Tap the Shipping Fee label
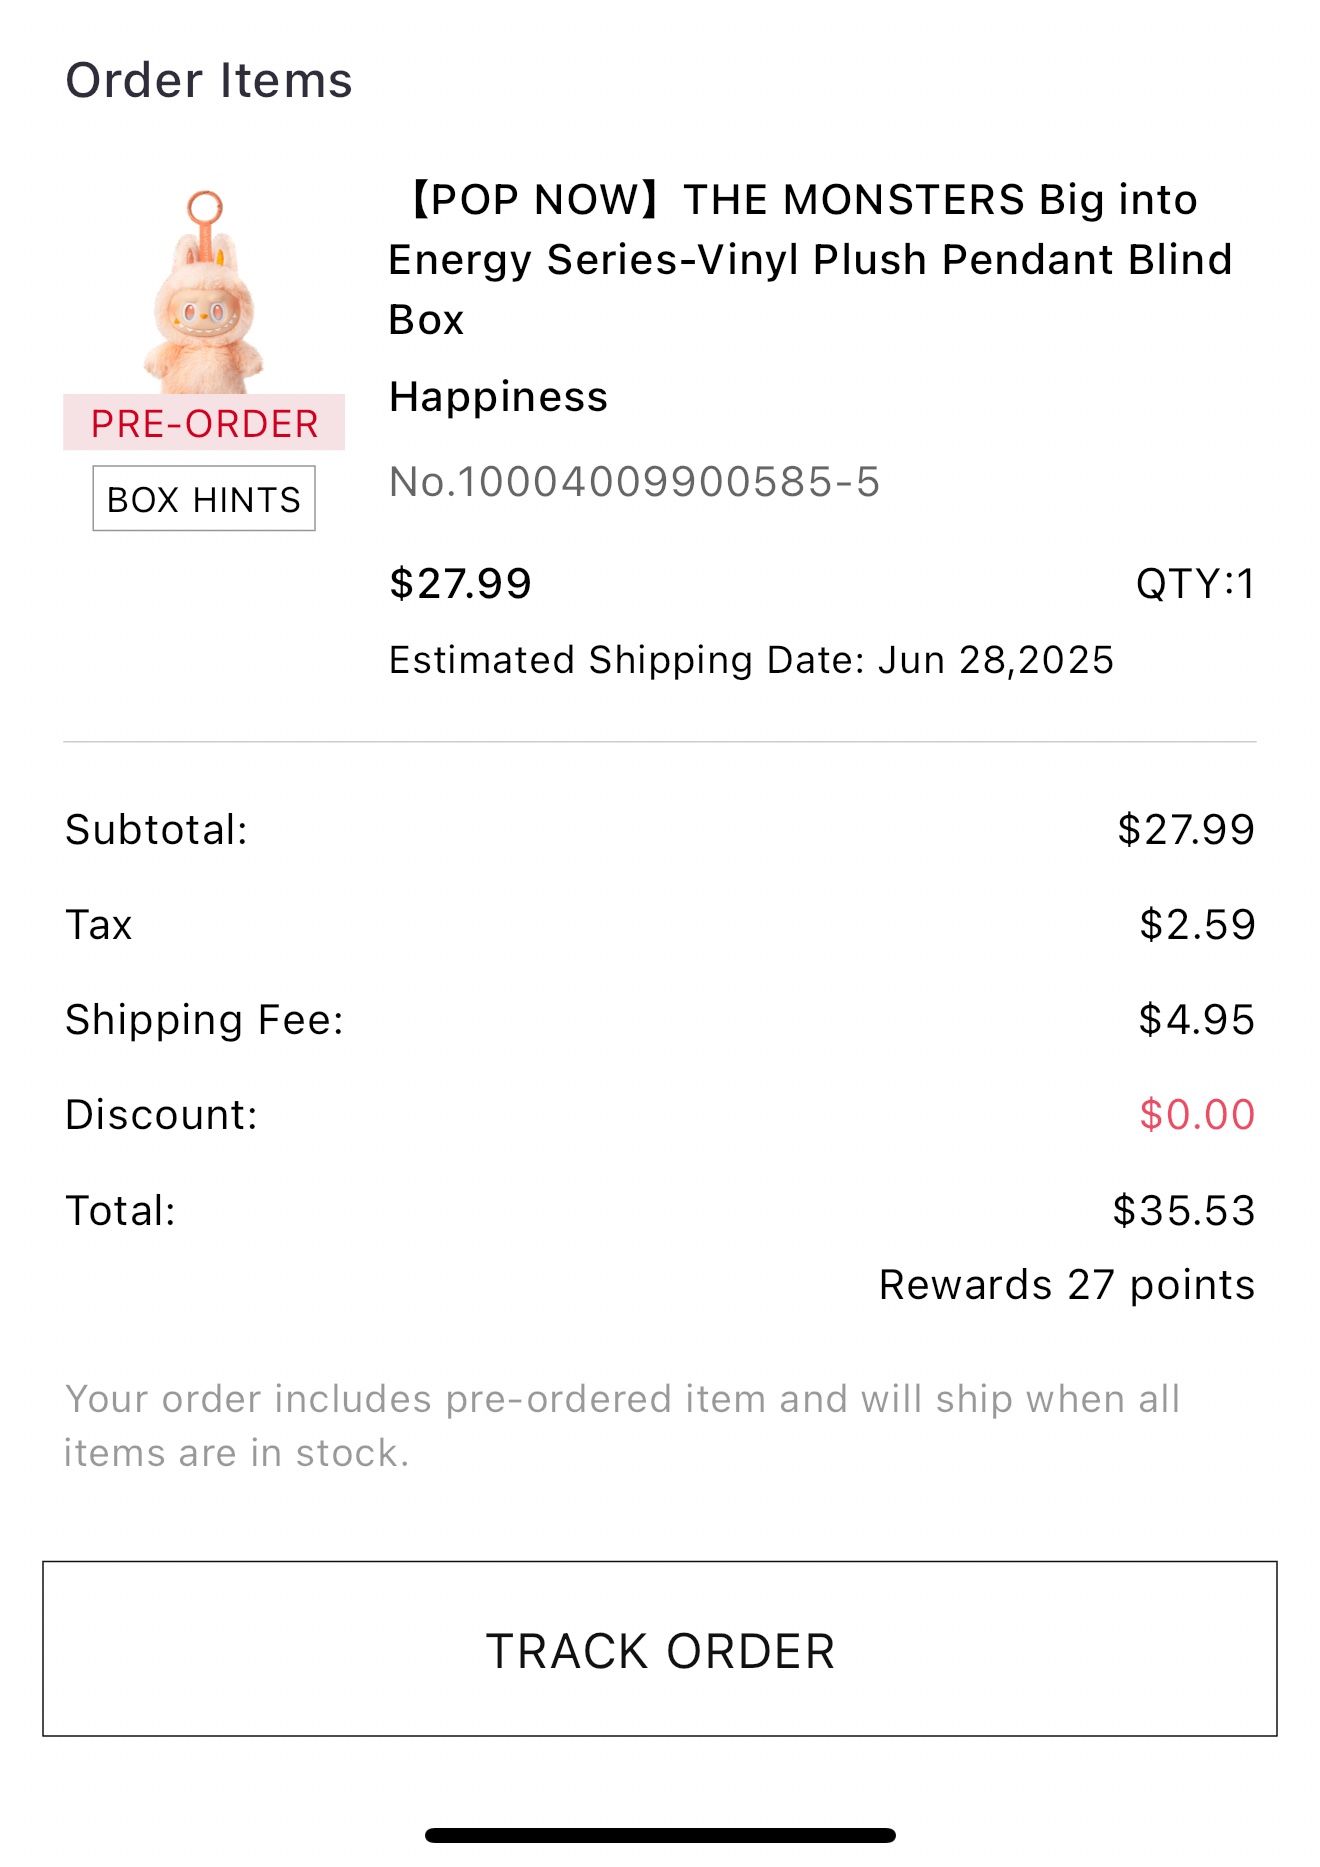 [x=204, y=1020]
